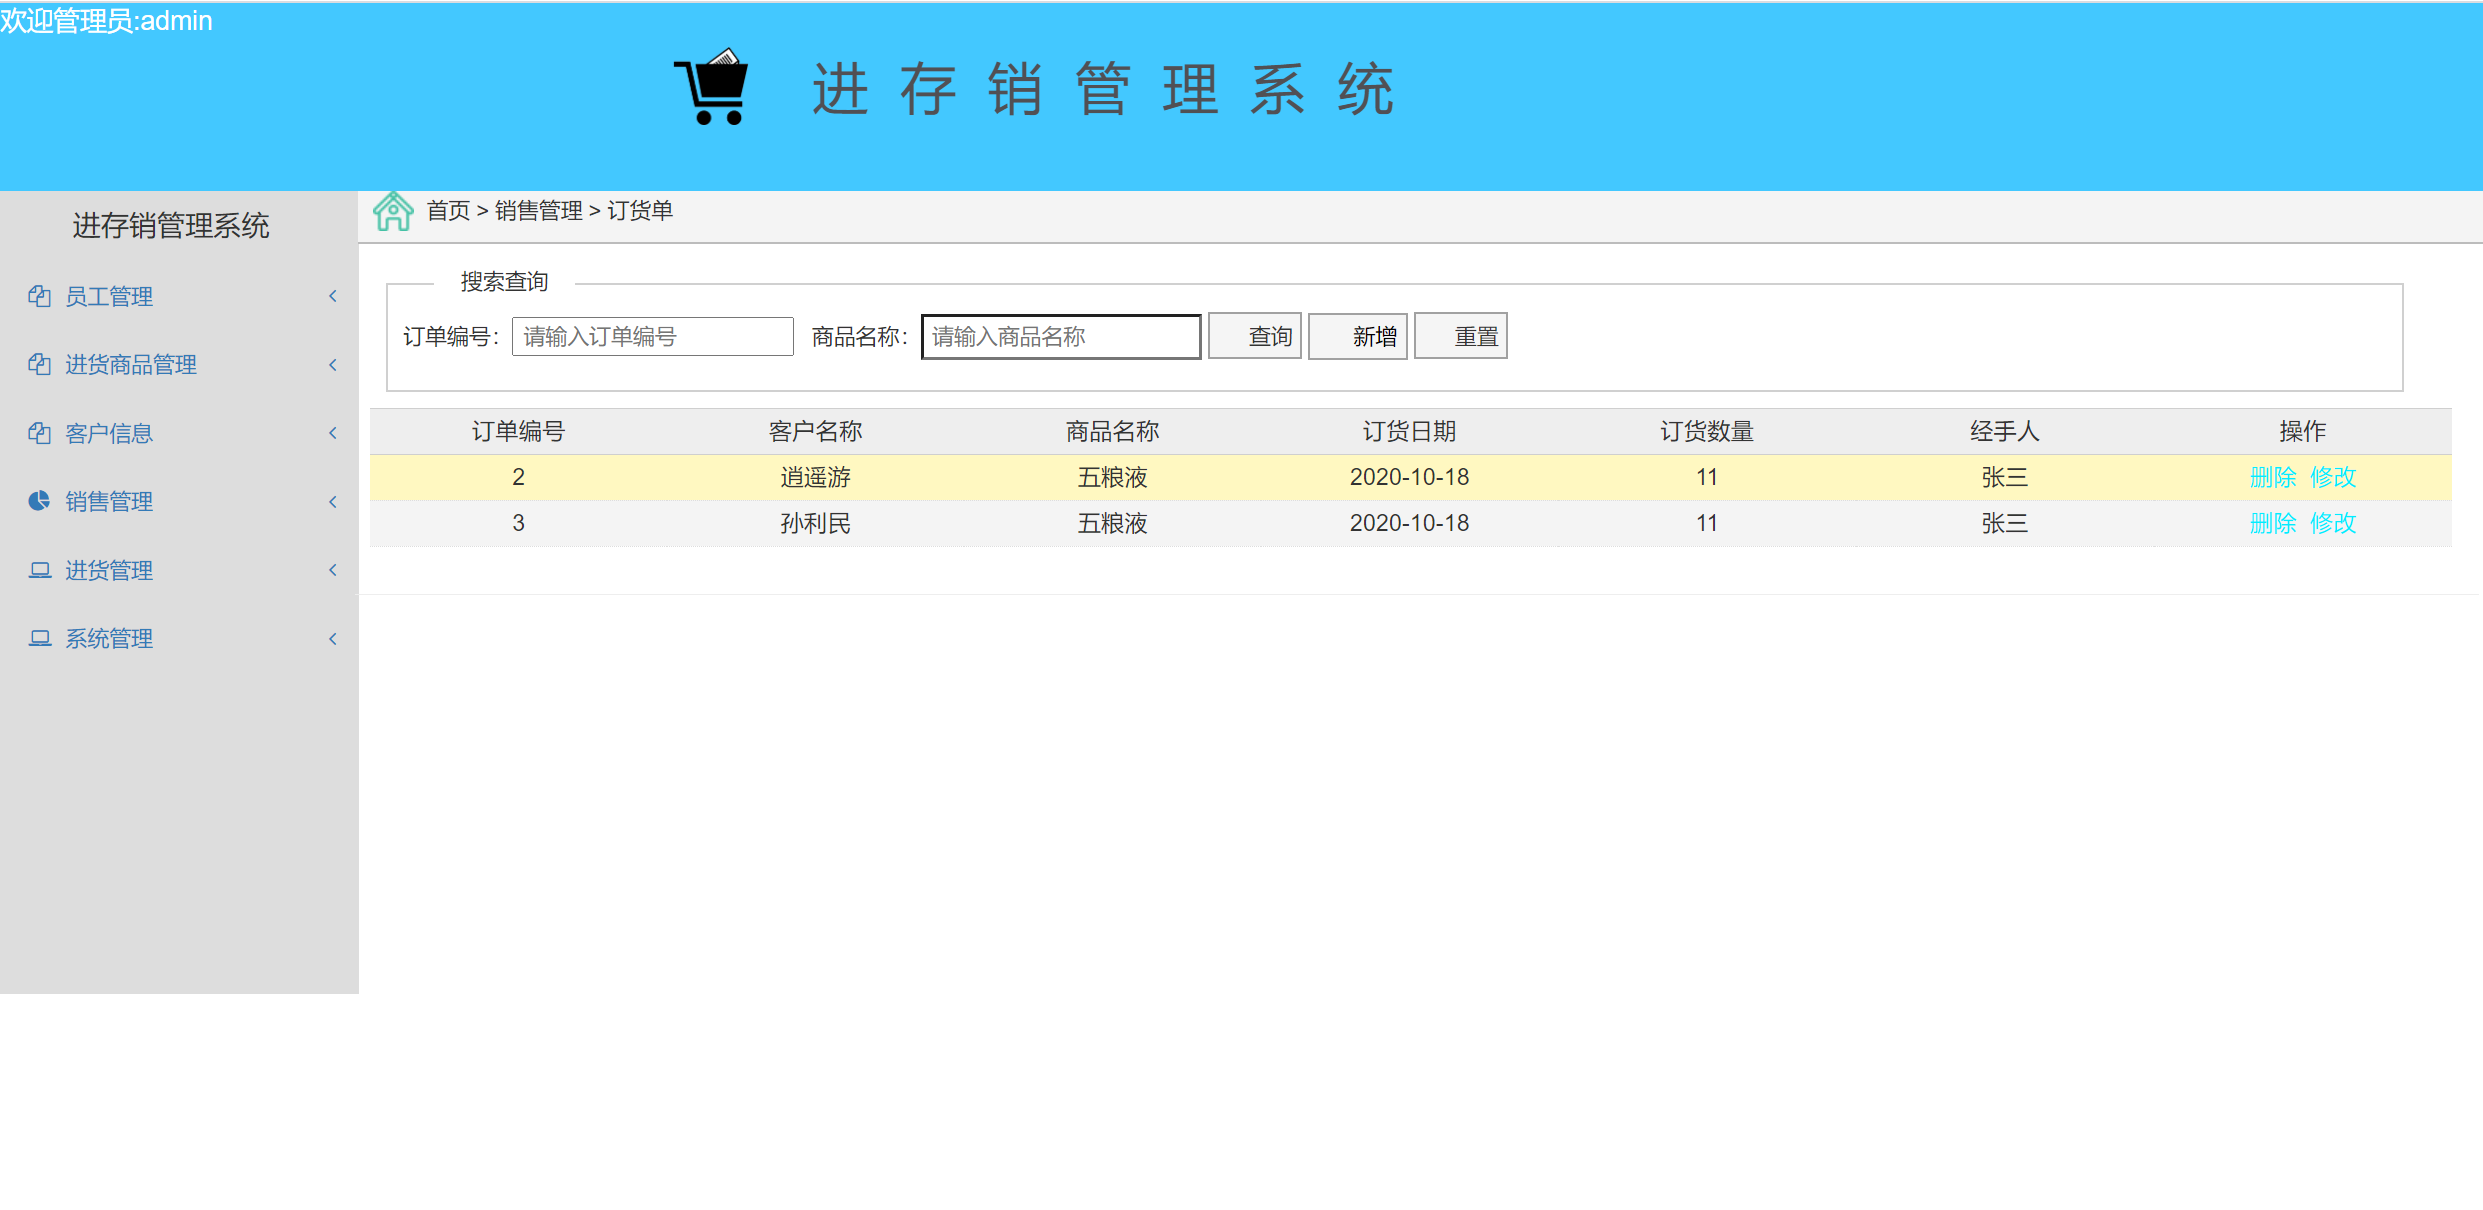Screen dimensions: 2483x1210
Task: Click the 经手人 column header
Action: click(2004, 431)
